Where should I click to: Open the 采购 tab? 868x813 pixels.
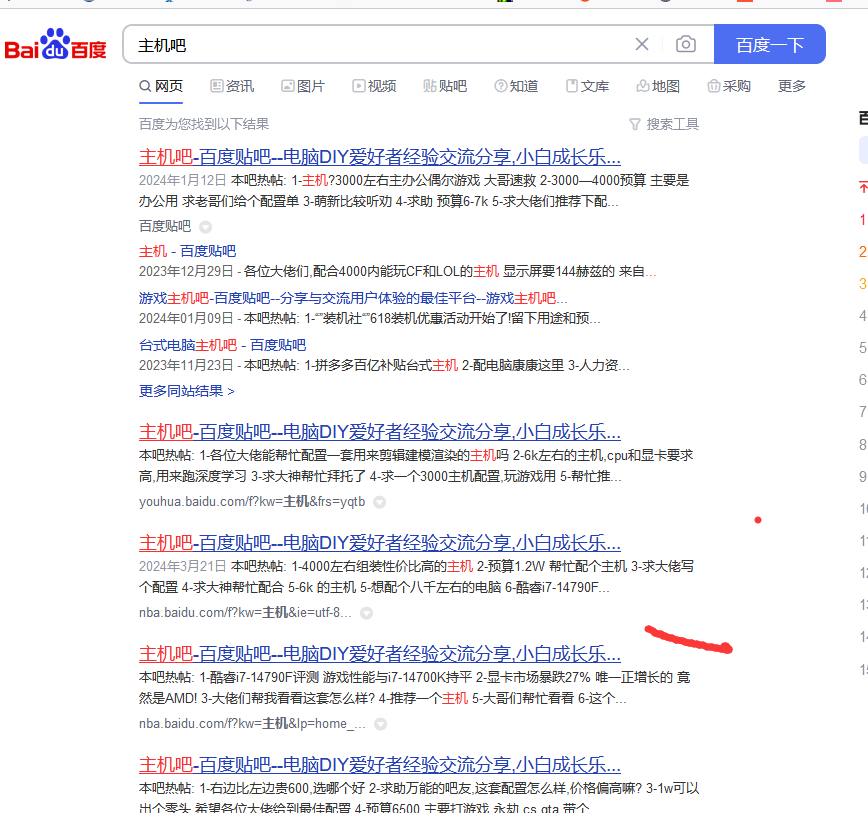pos(729,86)
